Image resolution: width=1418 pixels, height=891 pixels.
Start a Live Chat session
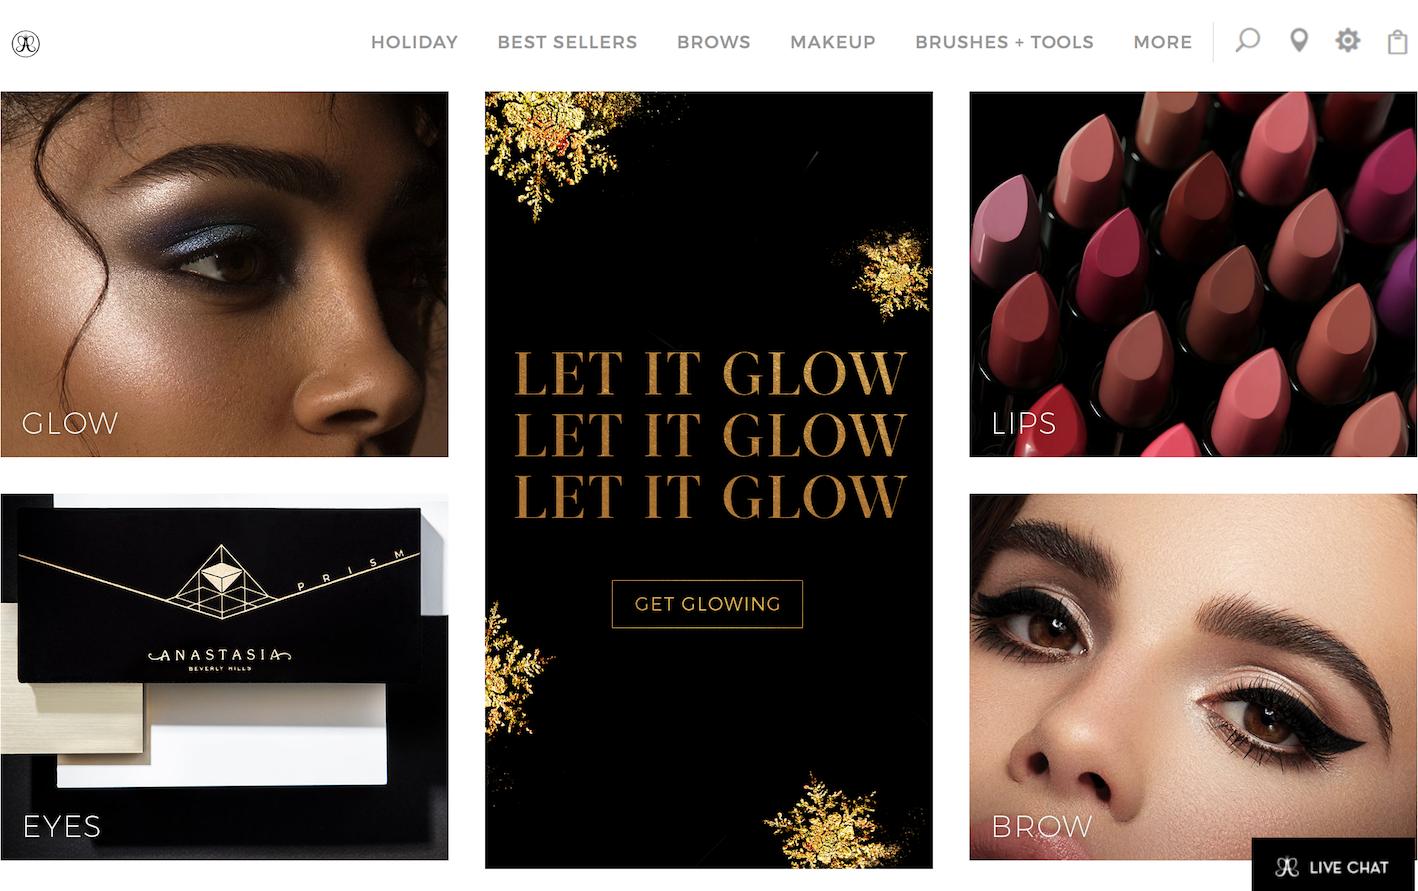(x=1334, y=867)
